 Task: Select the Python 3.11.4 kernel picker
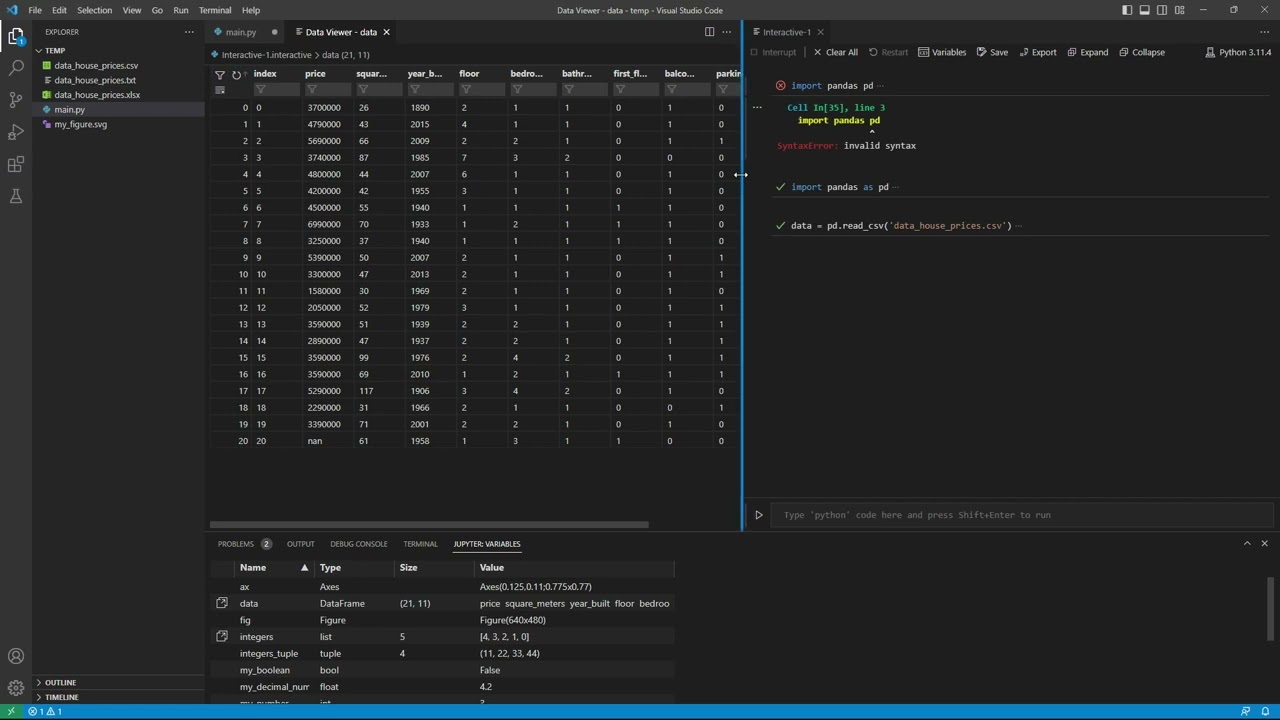pos(1238,52)
